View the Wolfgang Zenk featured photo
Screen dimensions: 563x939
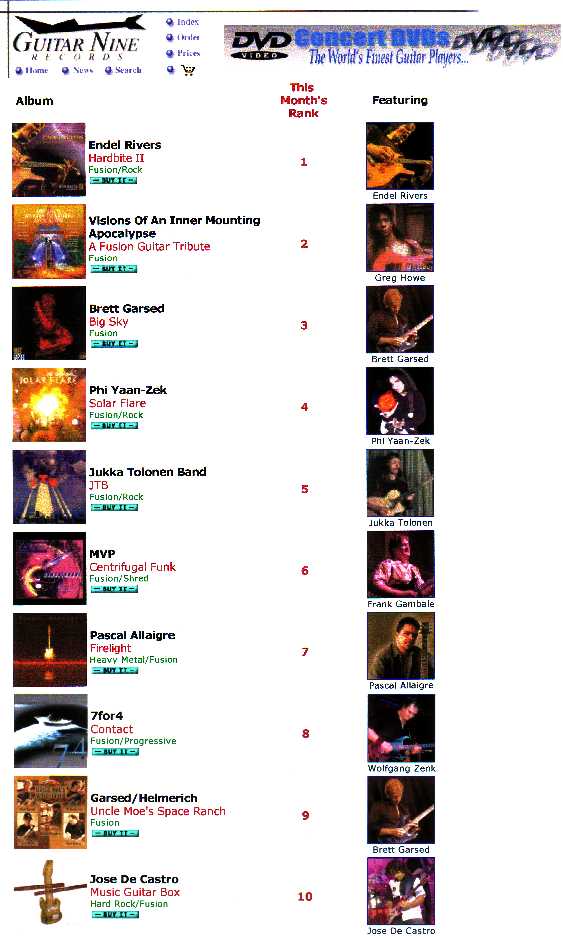coord(401,728)
